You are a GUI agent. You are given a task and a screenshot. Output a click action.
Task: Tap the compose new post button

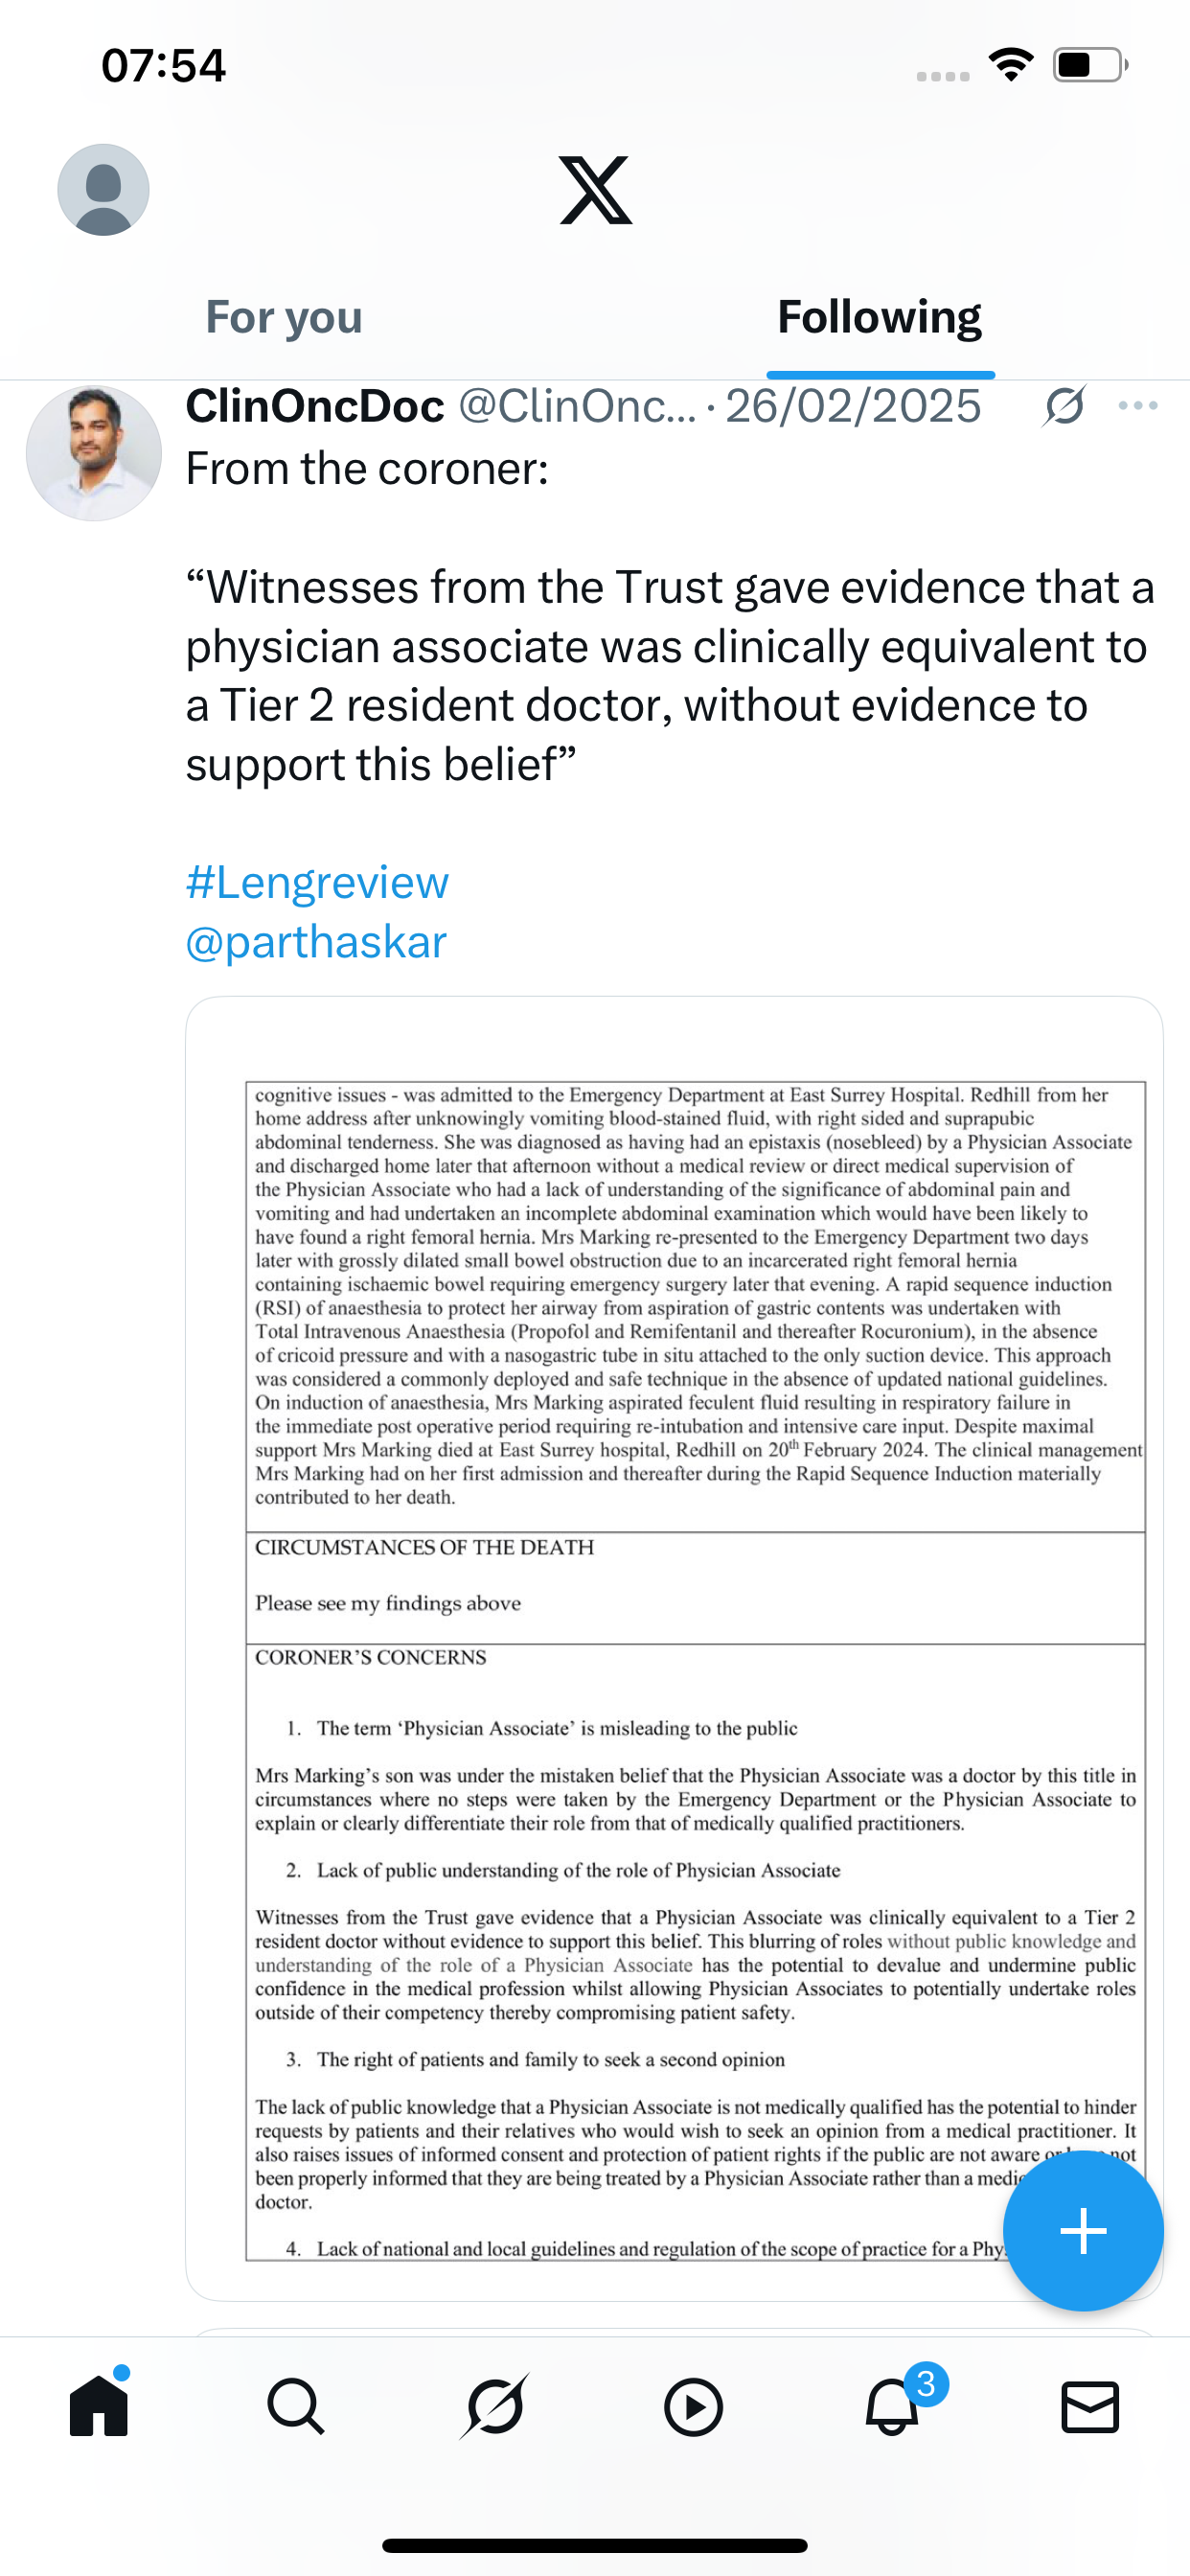(x=1083, y=2231)
